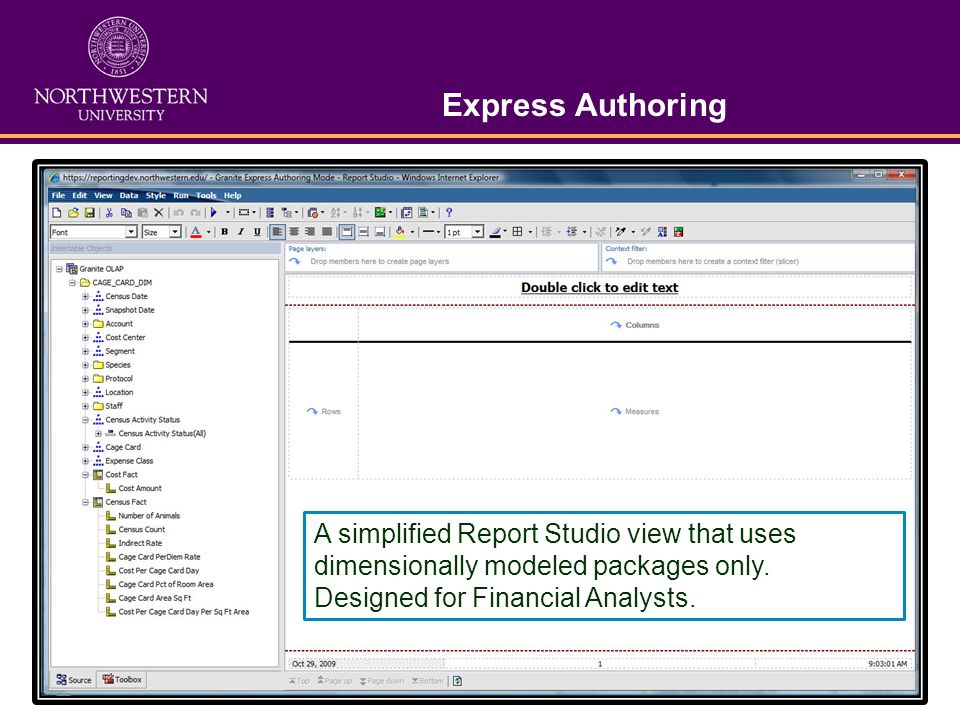Image resolution: width=960 pixels, height=720 pixels.
Task: Click the Undo arrow icon
Action: coord(178,212)
